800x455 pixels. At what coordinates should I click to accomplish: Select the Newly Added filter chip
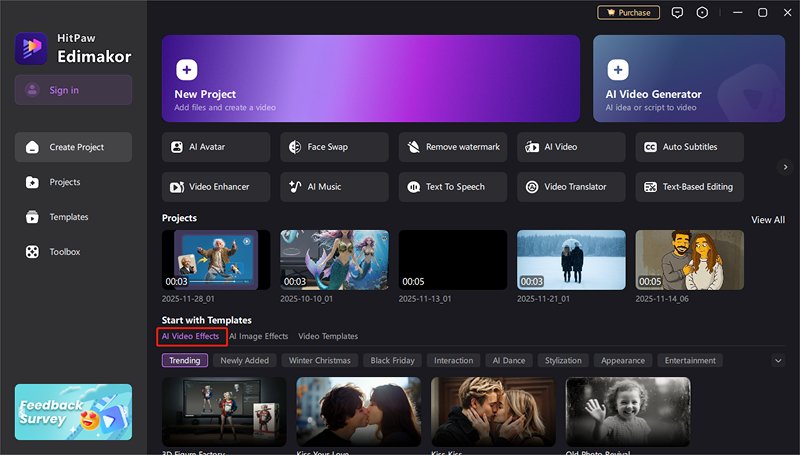[x=244, y=360]
